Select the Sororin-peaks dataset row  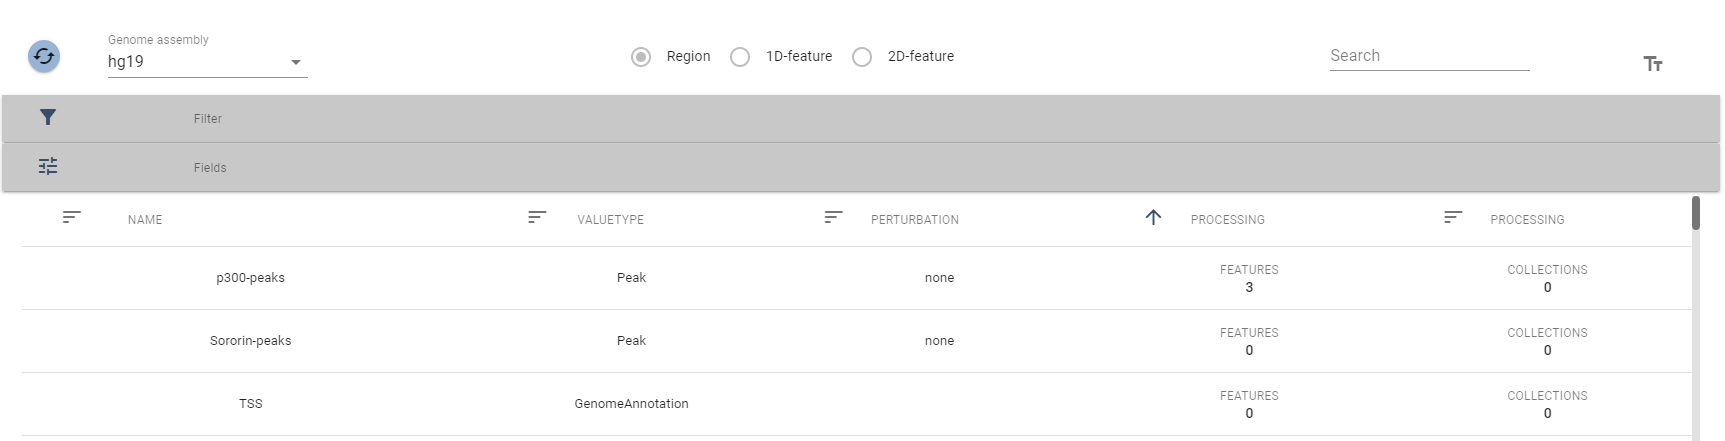251,341
